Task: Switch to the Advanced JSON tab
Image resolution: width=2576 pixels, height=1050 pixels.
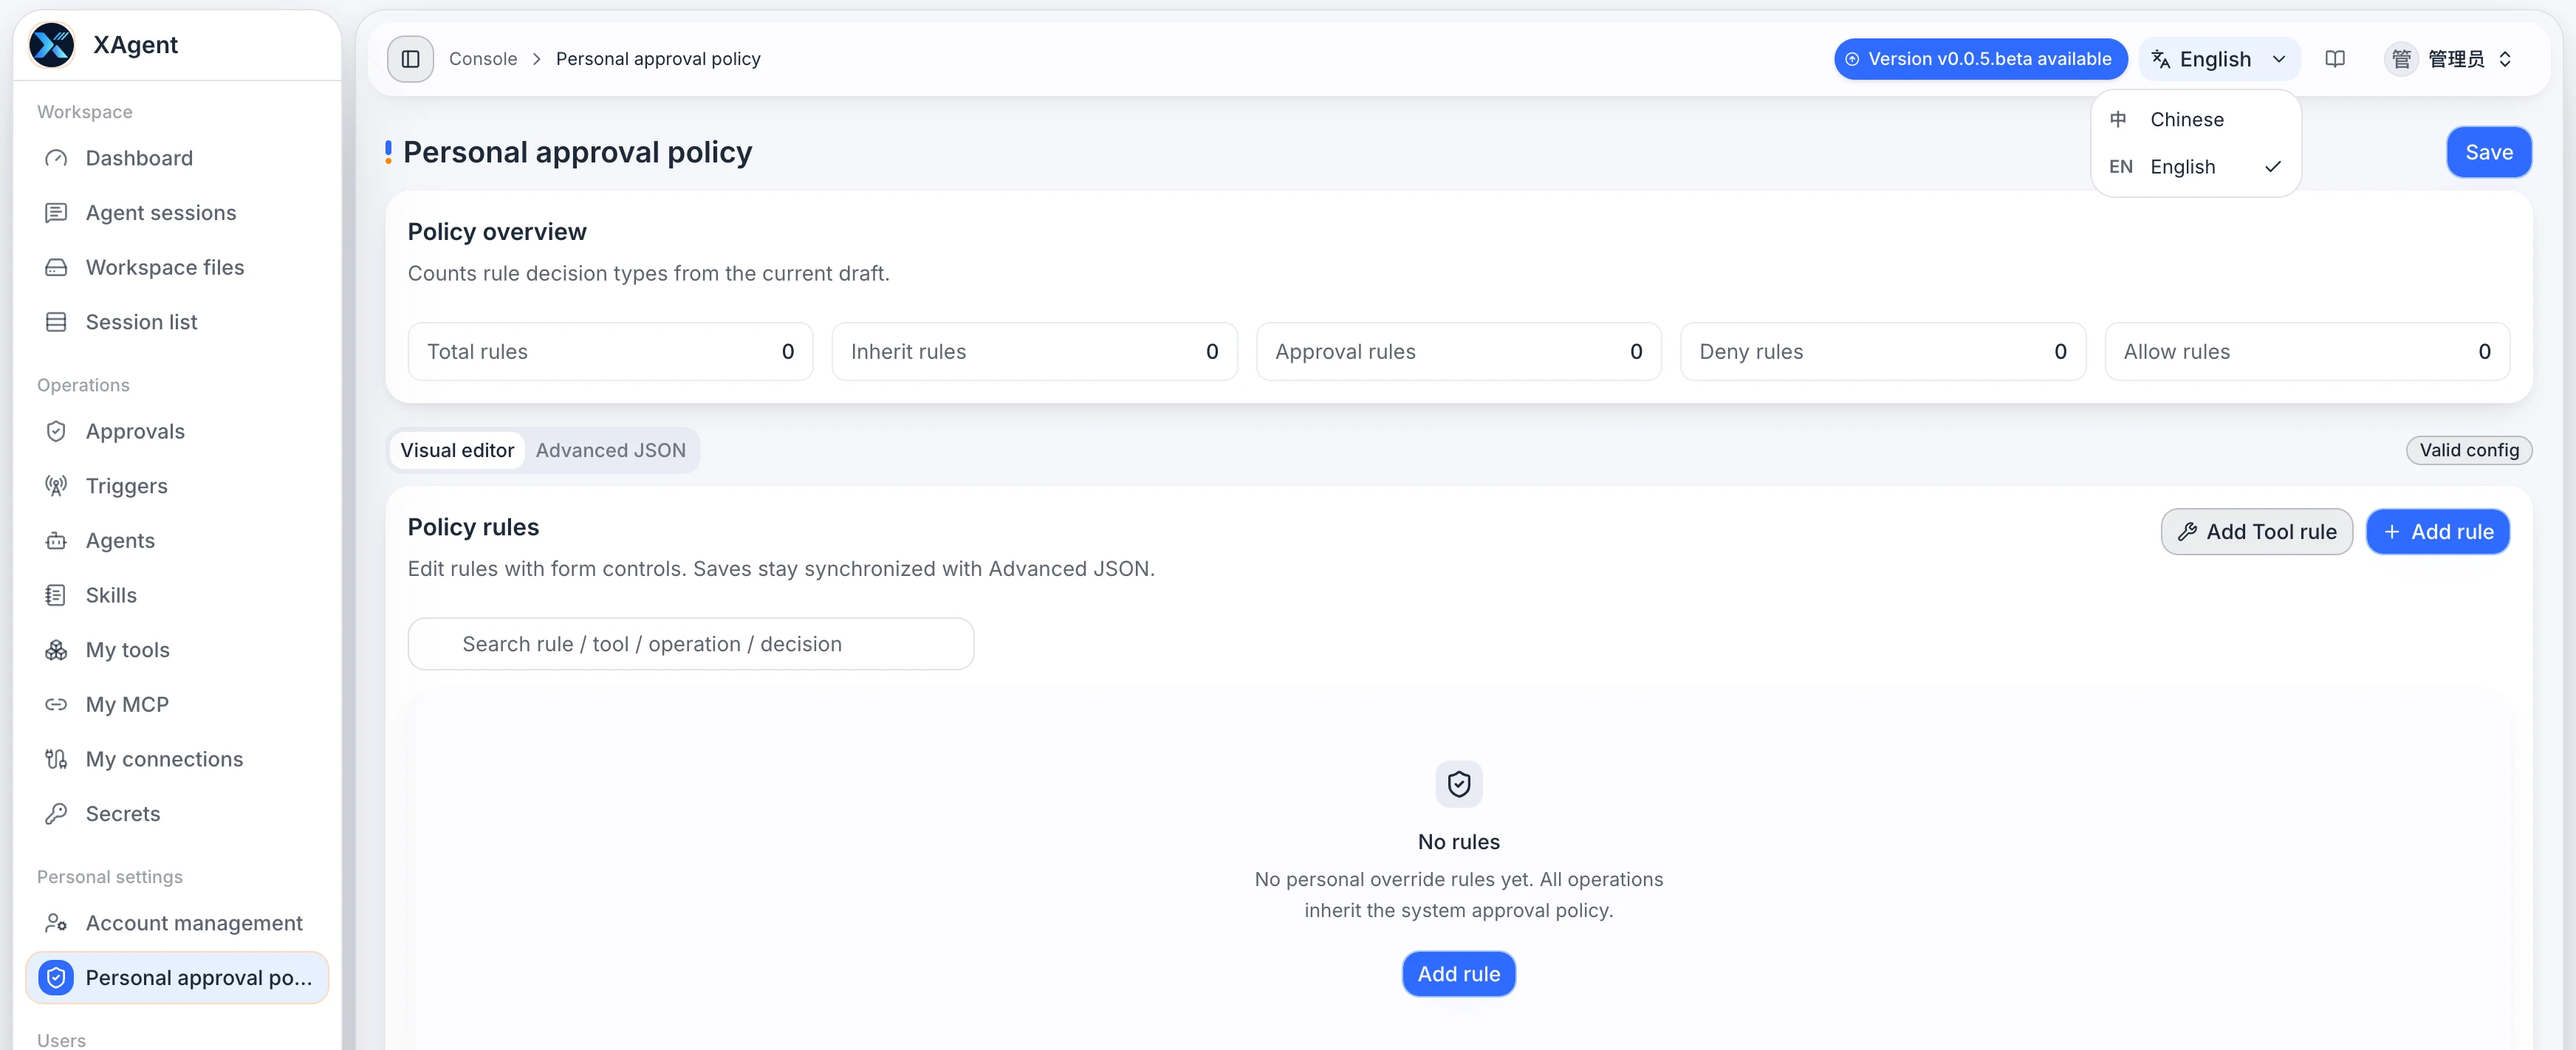Action: point(610,450)
